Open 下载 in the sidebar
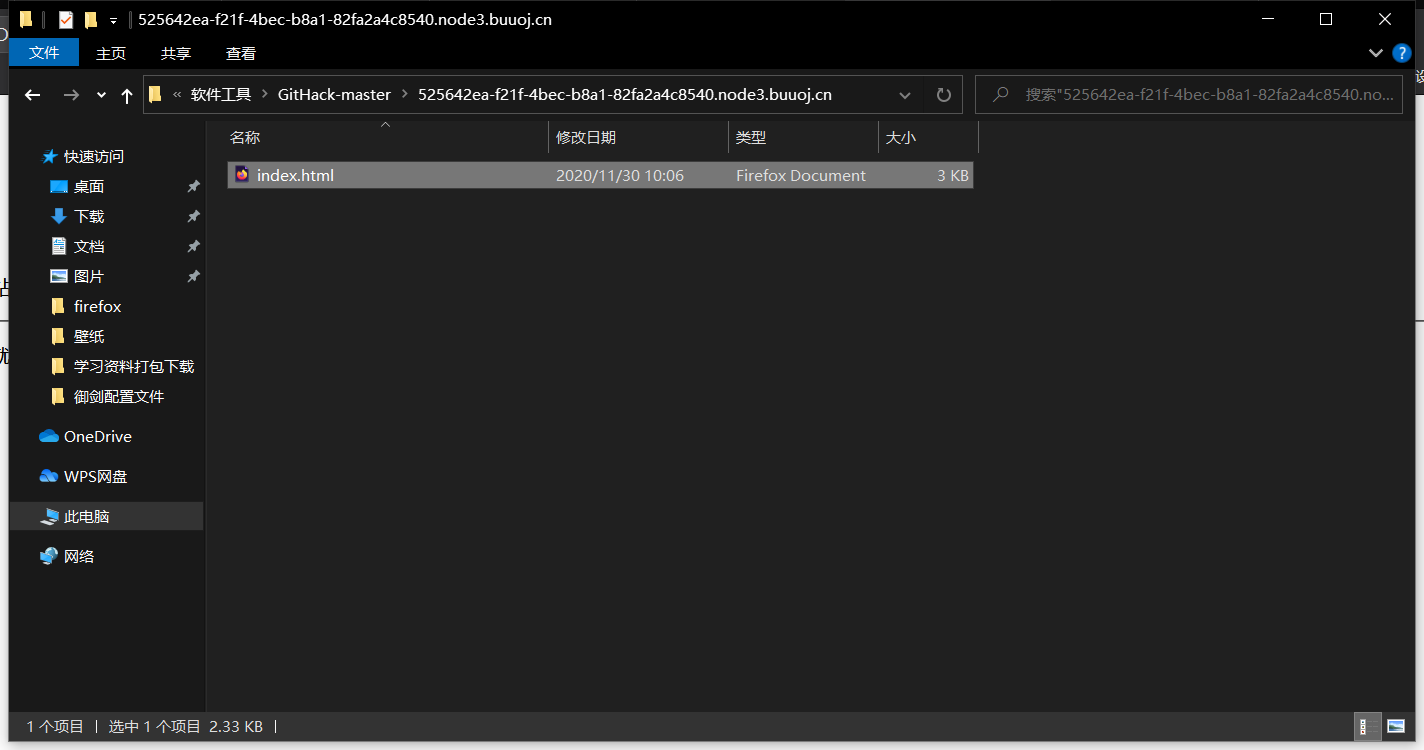1424x750 pixels. 89,217
